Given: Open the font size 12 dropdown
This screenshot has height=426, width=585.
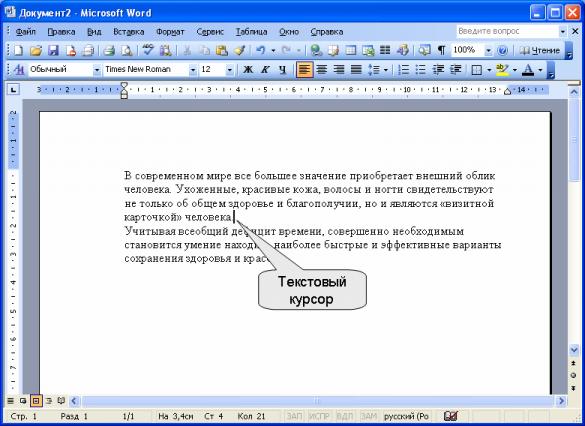Looking at the screenshot, I should pyautogui.click(x=230, y=70).
